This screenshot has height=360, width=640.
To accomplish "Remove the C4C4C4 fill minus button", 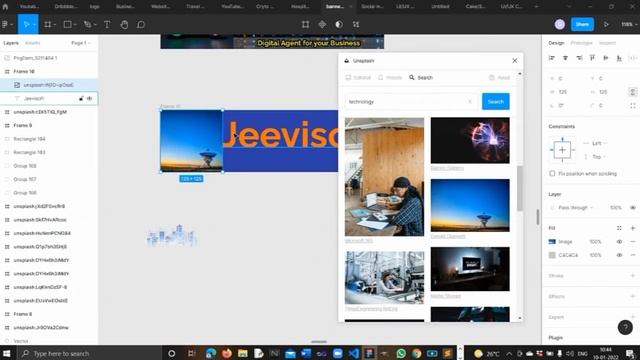I will pos(633,255).
